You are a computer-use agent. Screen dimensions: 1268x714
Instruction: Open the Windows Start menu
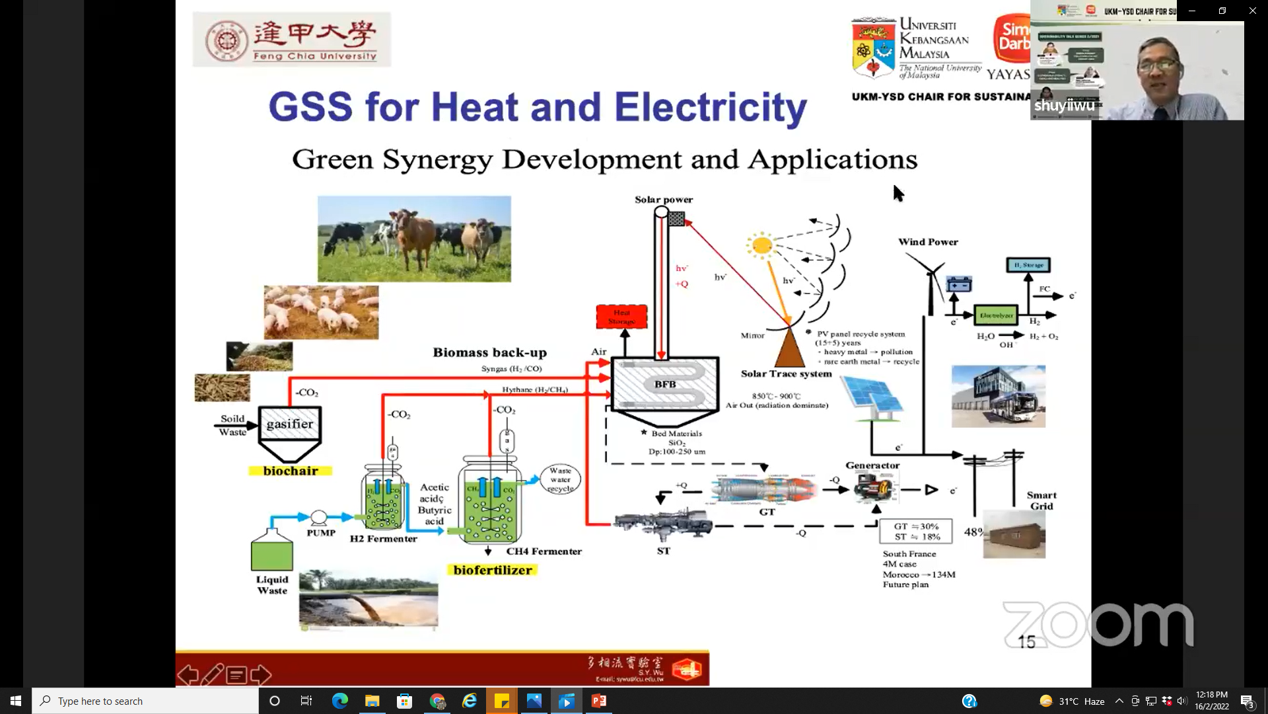coord(15,701)
